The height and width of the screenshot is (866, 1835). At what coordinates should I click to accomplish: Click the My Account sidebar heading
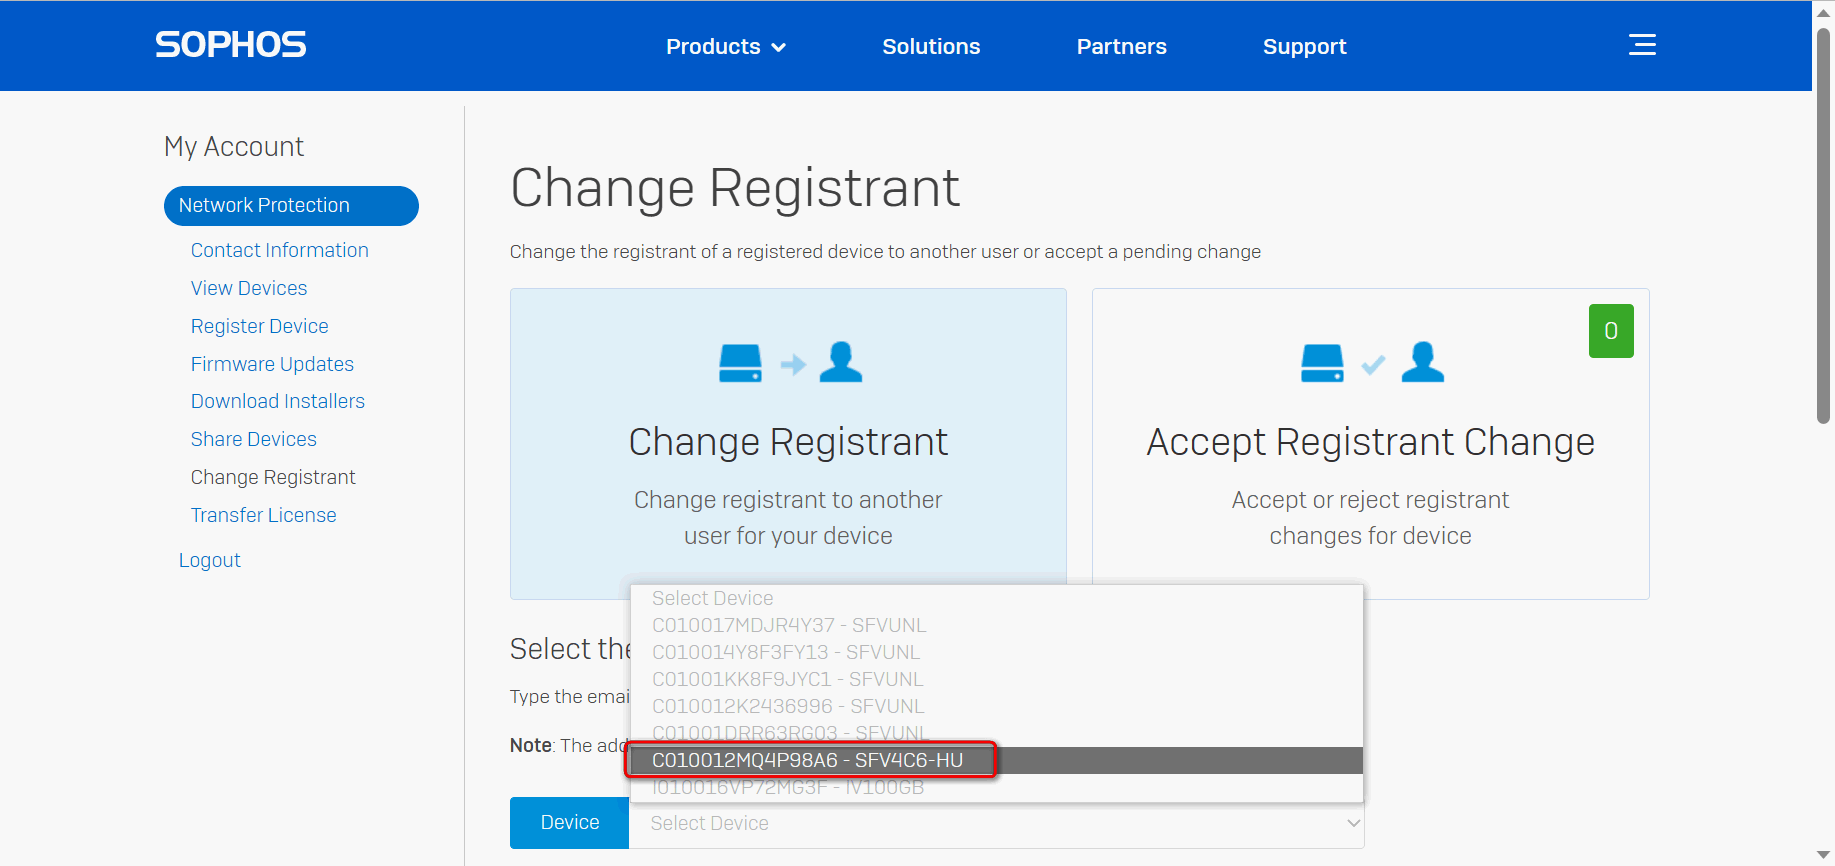(x=234, y=147)
